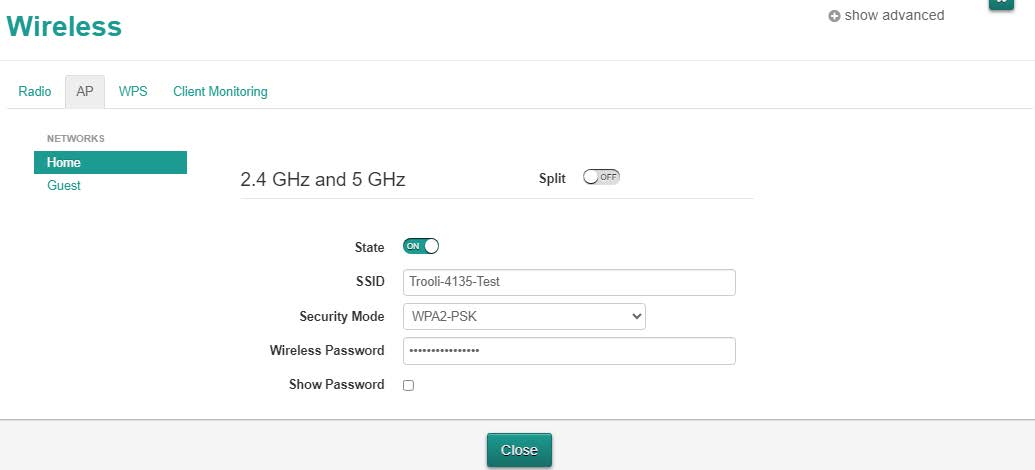Tick the Show Password checkbox

(408, 385)
